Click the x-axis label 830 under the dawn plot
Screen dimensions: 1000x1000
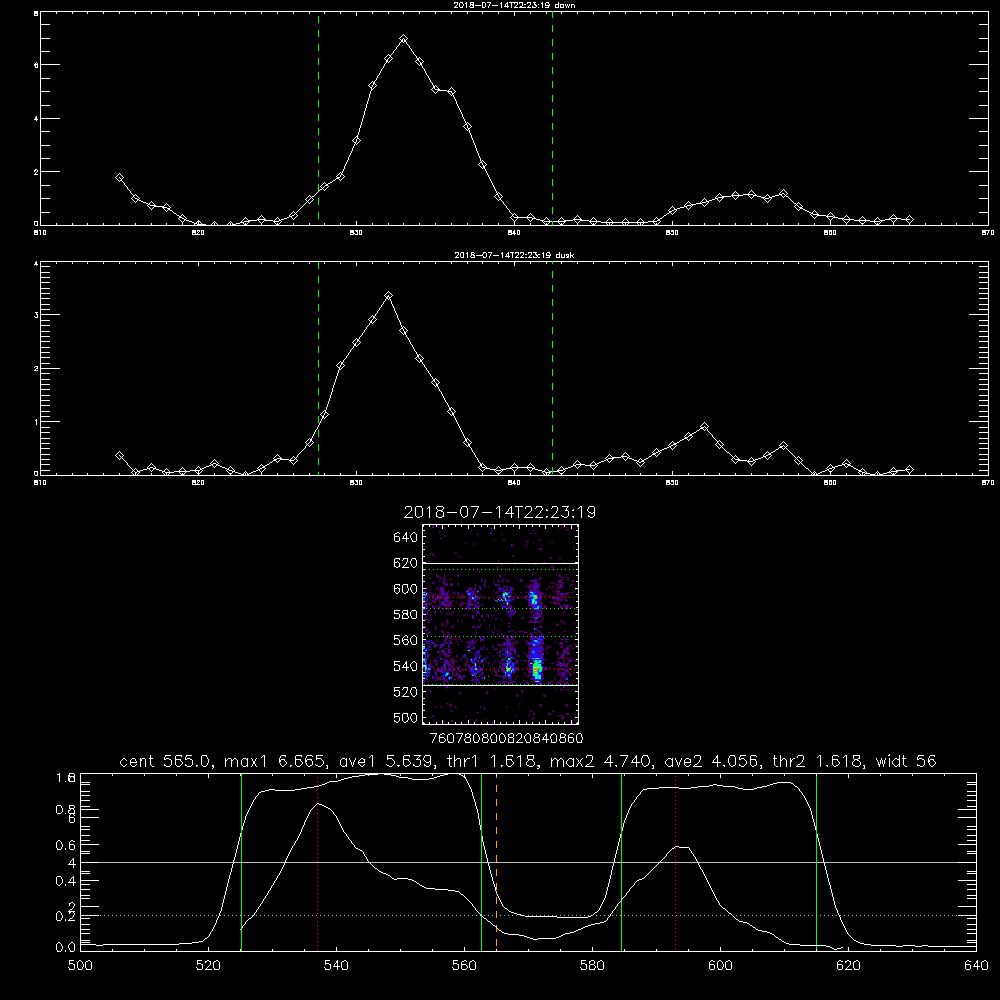point(356,233)
